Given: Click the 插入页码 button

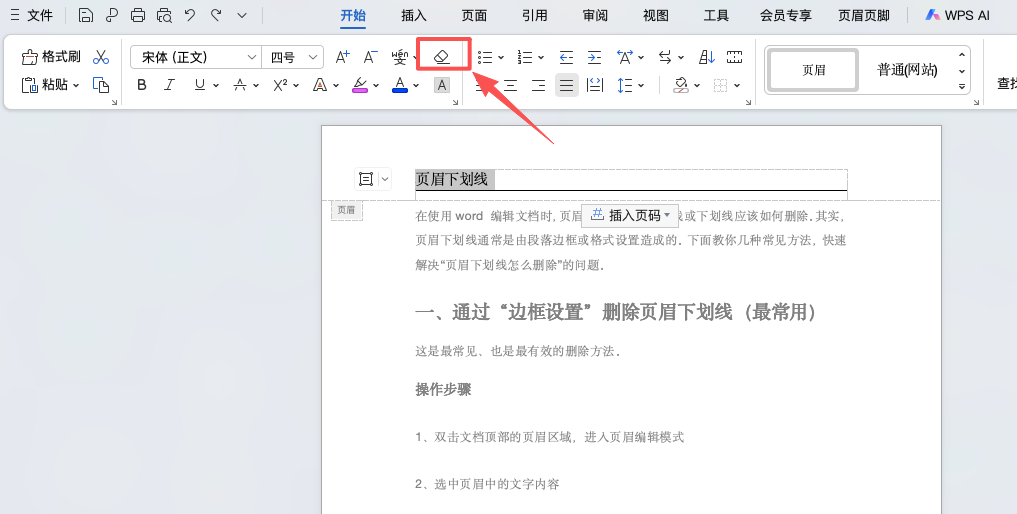Looking at the screenshot, I should pos(630,215).
